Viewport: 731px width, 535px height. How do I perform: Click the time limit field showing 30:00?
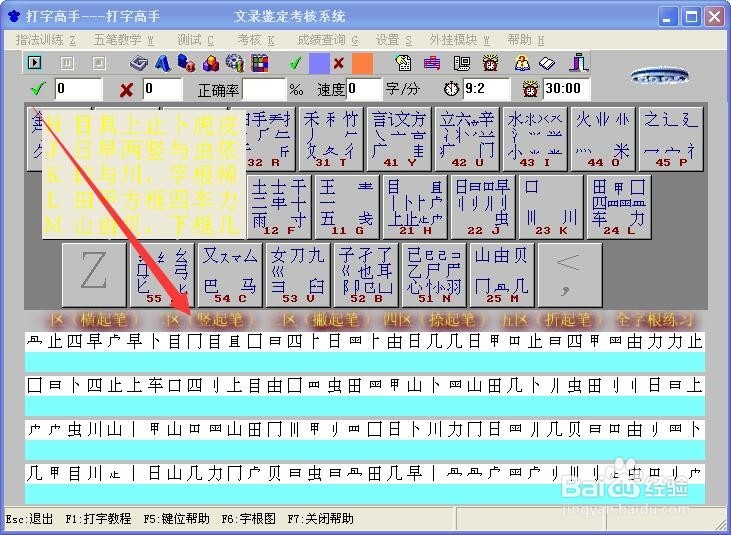tap(566, 89)
